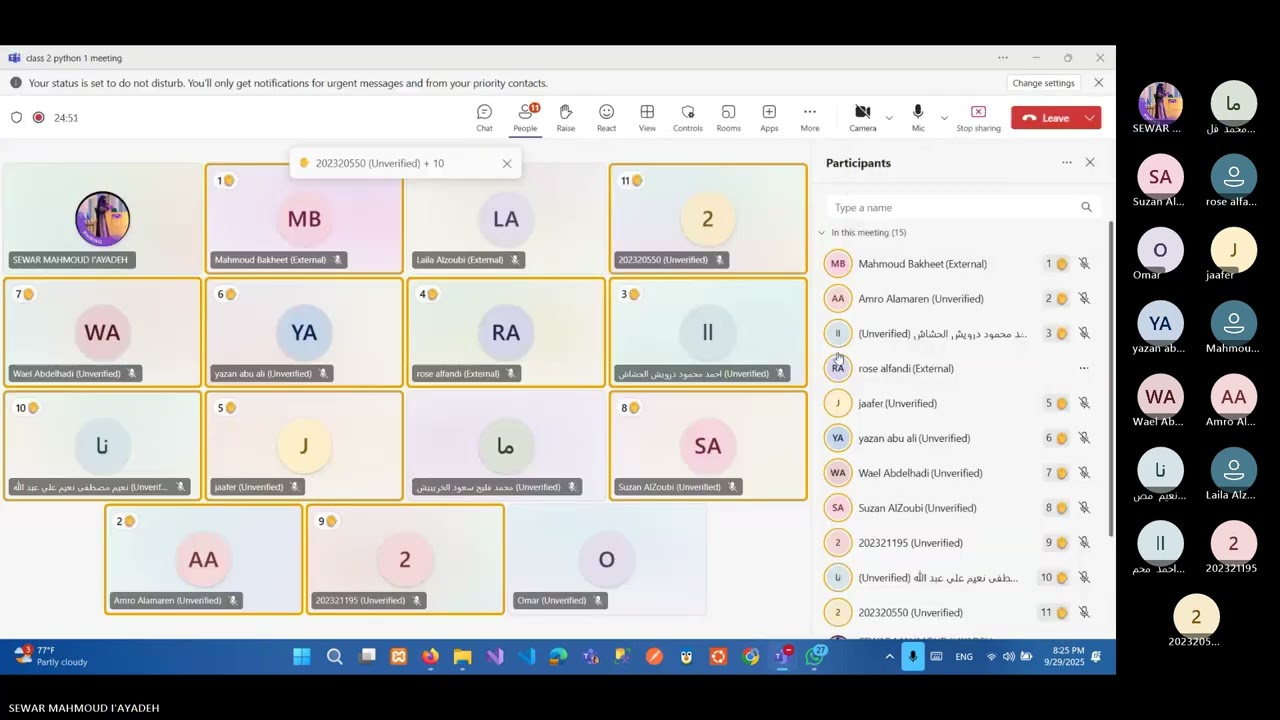
Task: Open the Apps menu
Action: tap(769, 118)
